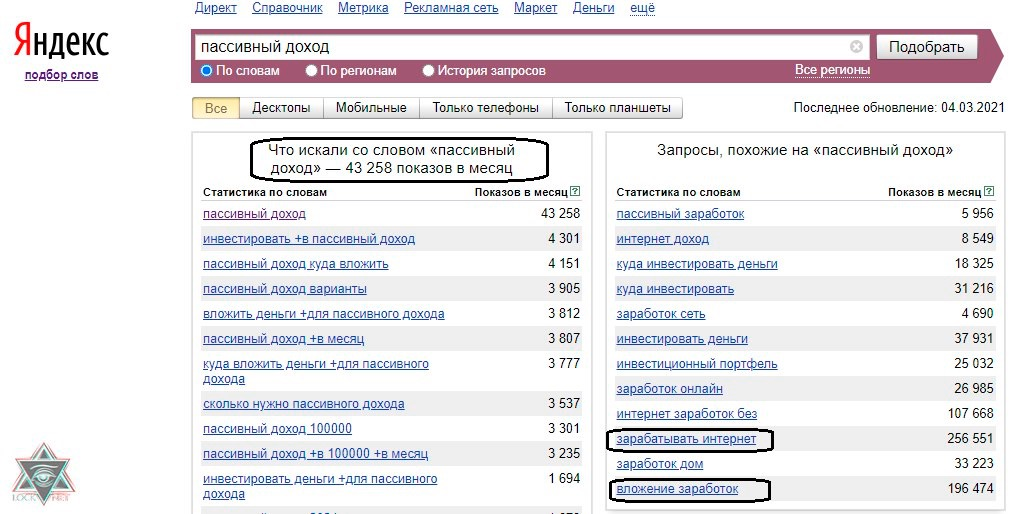Image resolution: width=1023 pixels, height=514 pixels.
Task: Select the 'По регионам' radio option
Action: pyautogui.click(x=312, y=71)
